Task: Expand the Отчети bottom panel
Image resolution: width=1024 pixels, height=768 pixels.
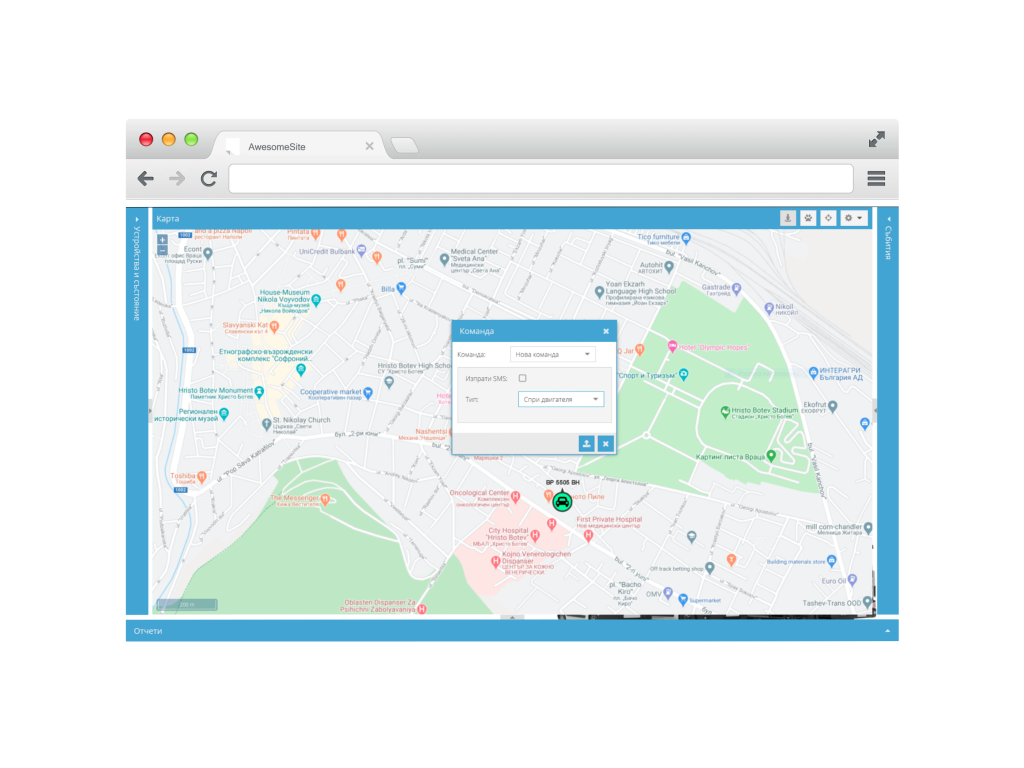Action: point(888,631)
